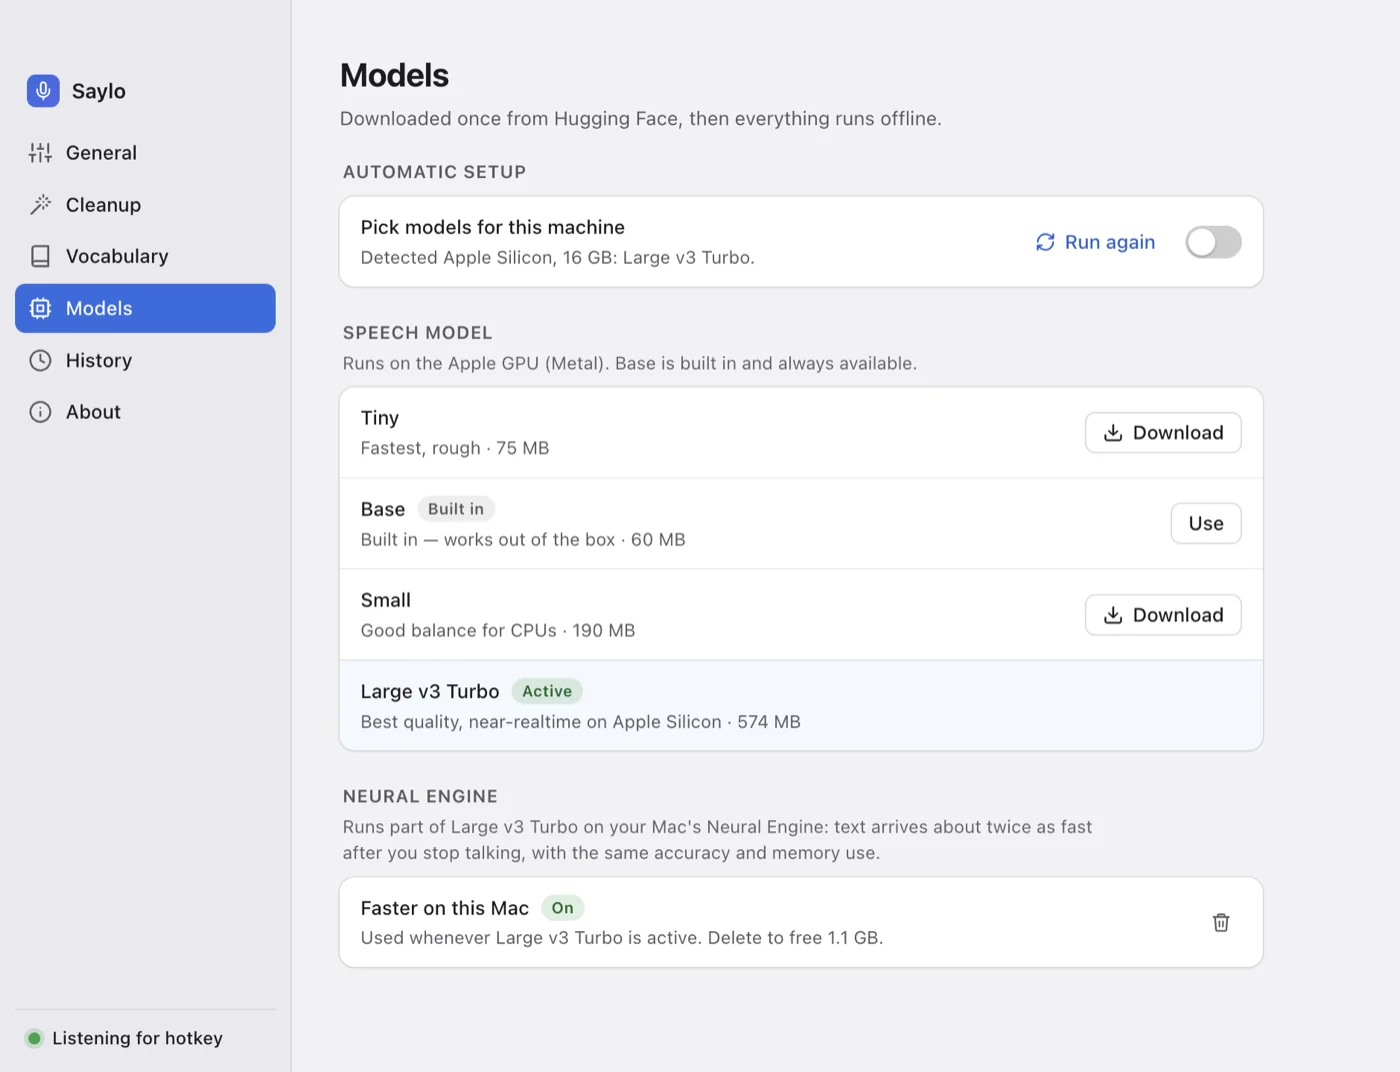Click the Built in badge beside Base
Viewport: 1400px width, 1072px height.
point(456,509)
